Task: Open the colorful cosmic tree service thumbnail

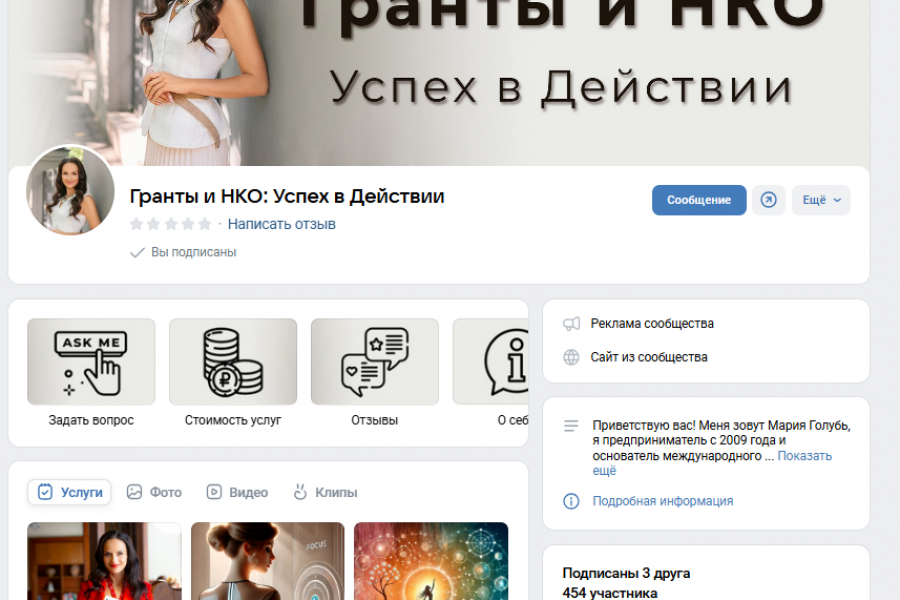Action: [431, 561]
